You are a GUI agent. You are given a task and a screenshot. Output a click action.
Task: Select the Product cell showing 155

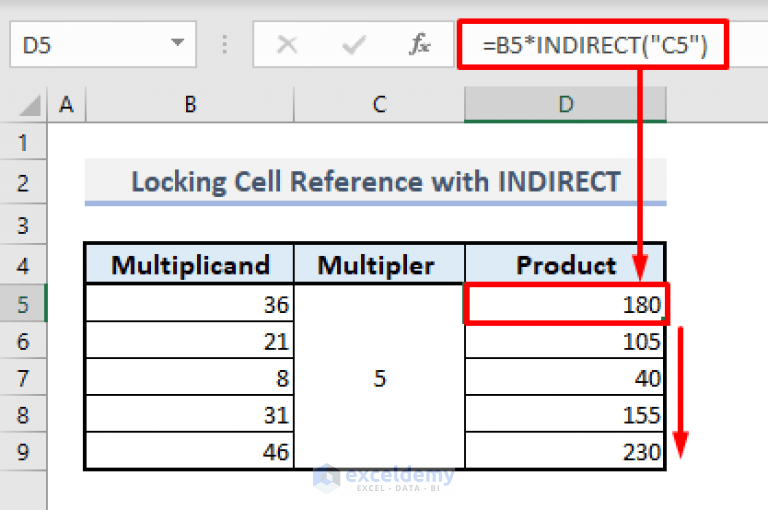pyautogui.click(x=565, y=414)
